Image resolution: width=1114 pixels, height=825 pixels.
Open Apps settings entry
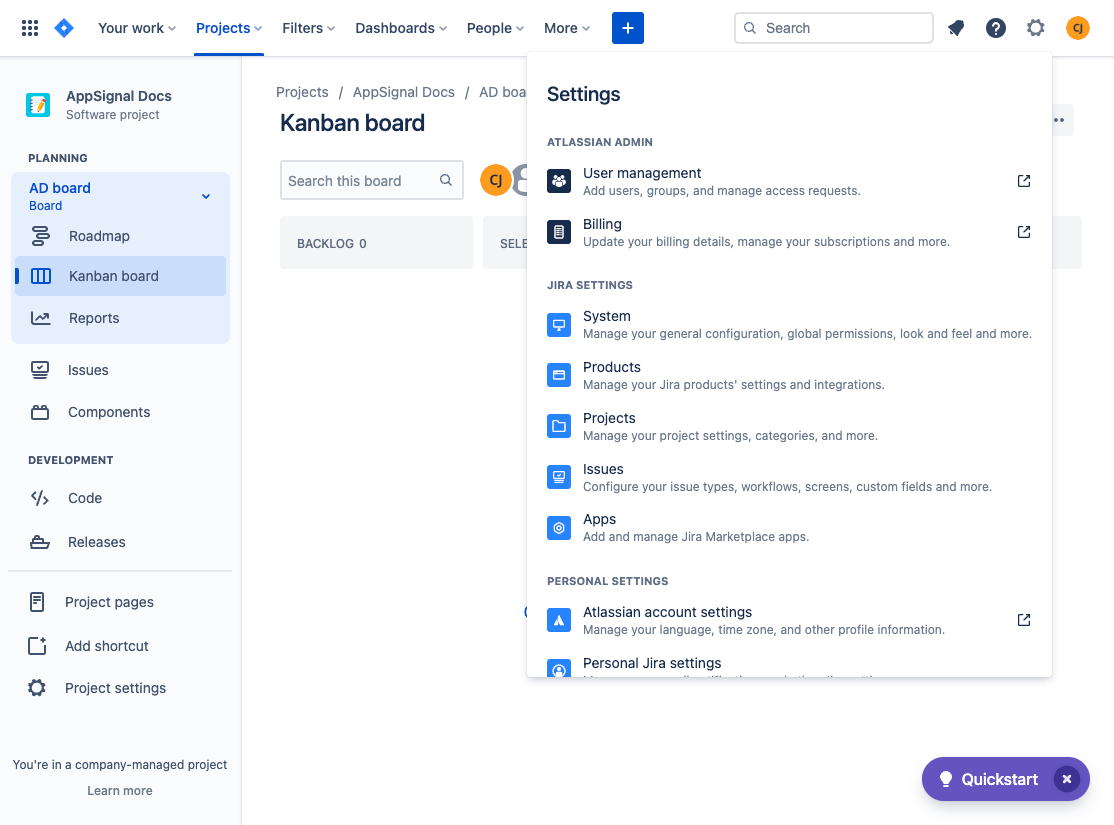pyautogui.click(x=789, y=528)
